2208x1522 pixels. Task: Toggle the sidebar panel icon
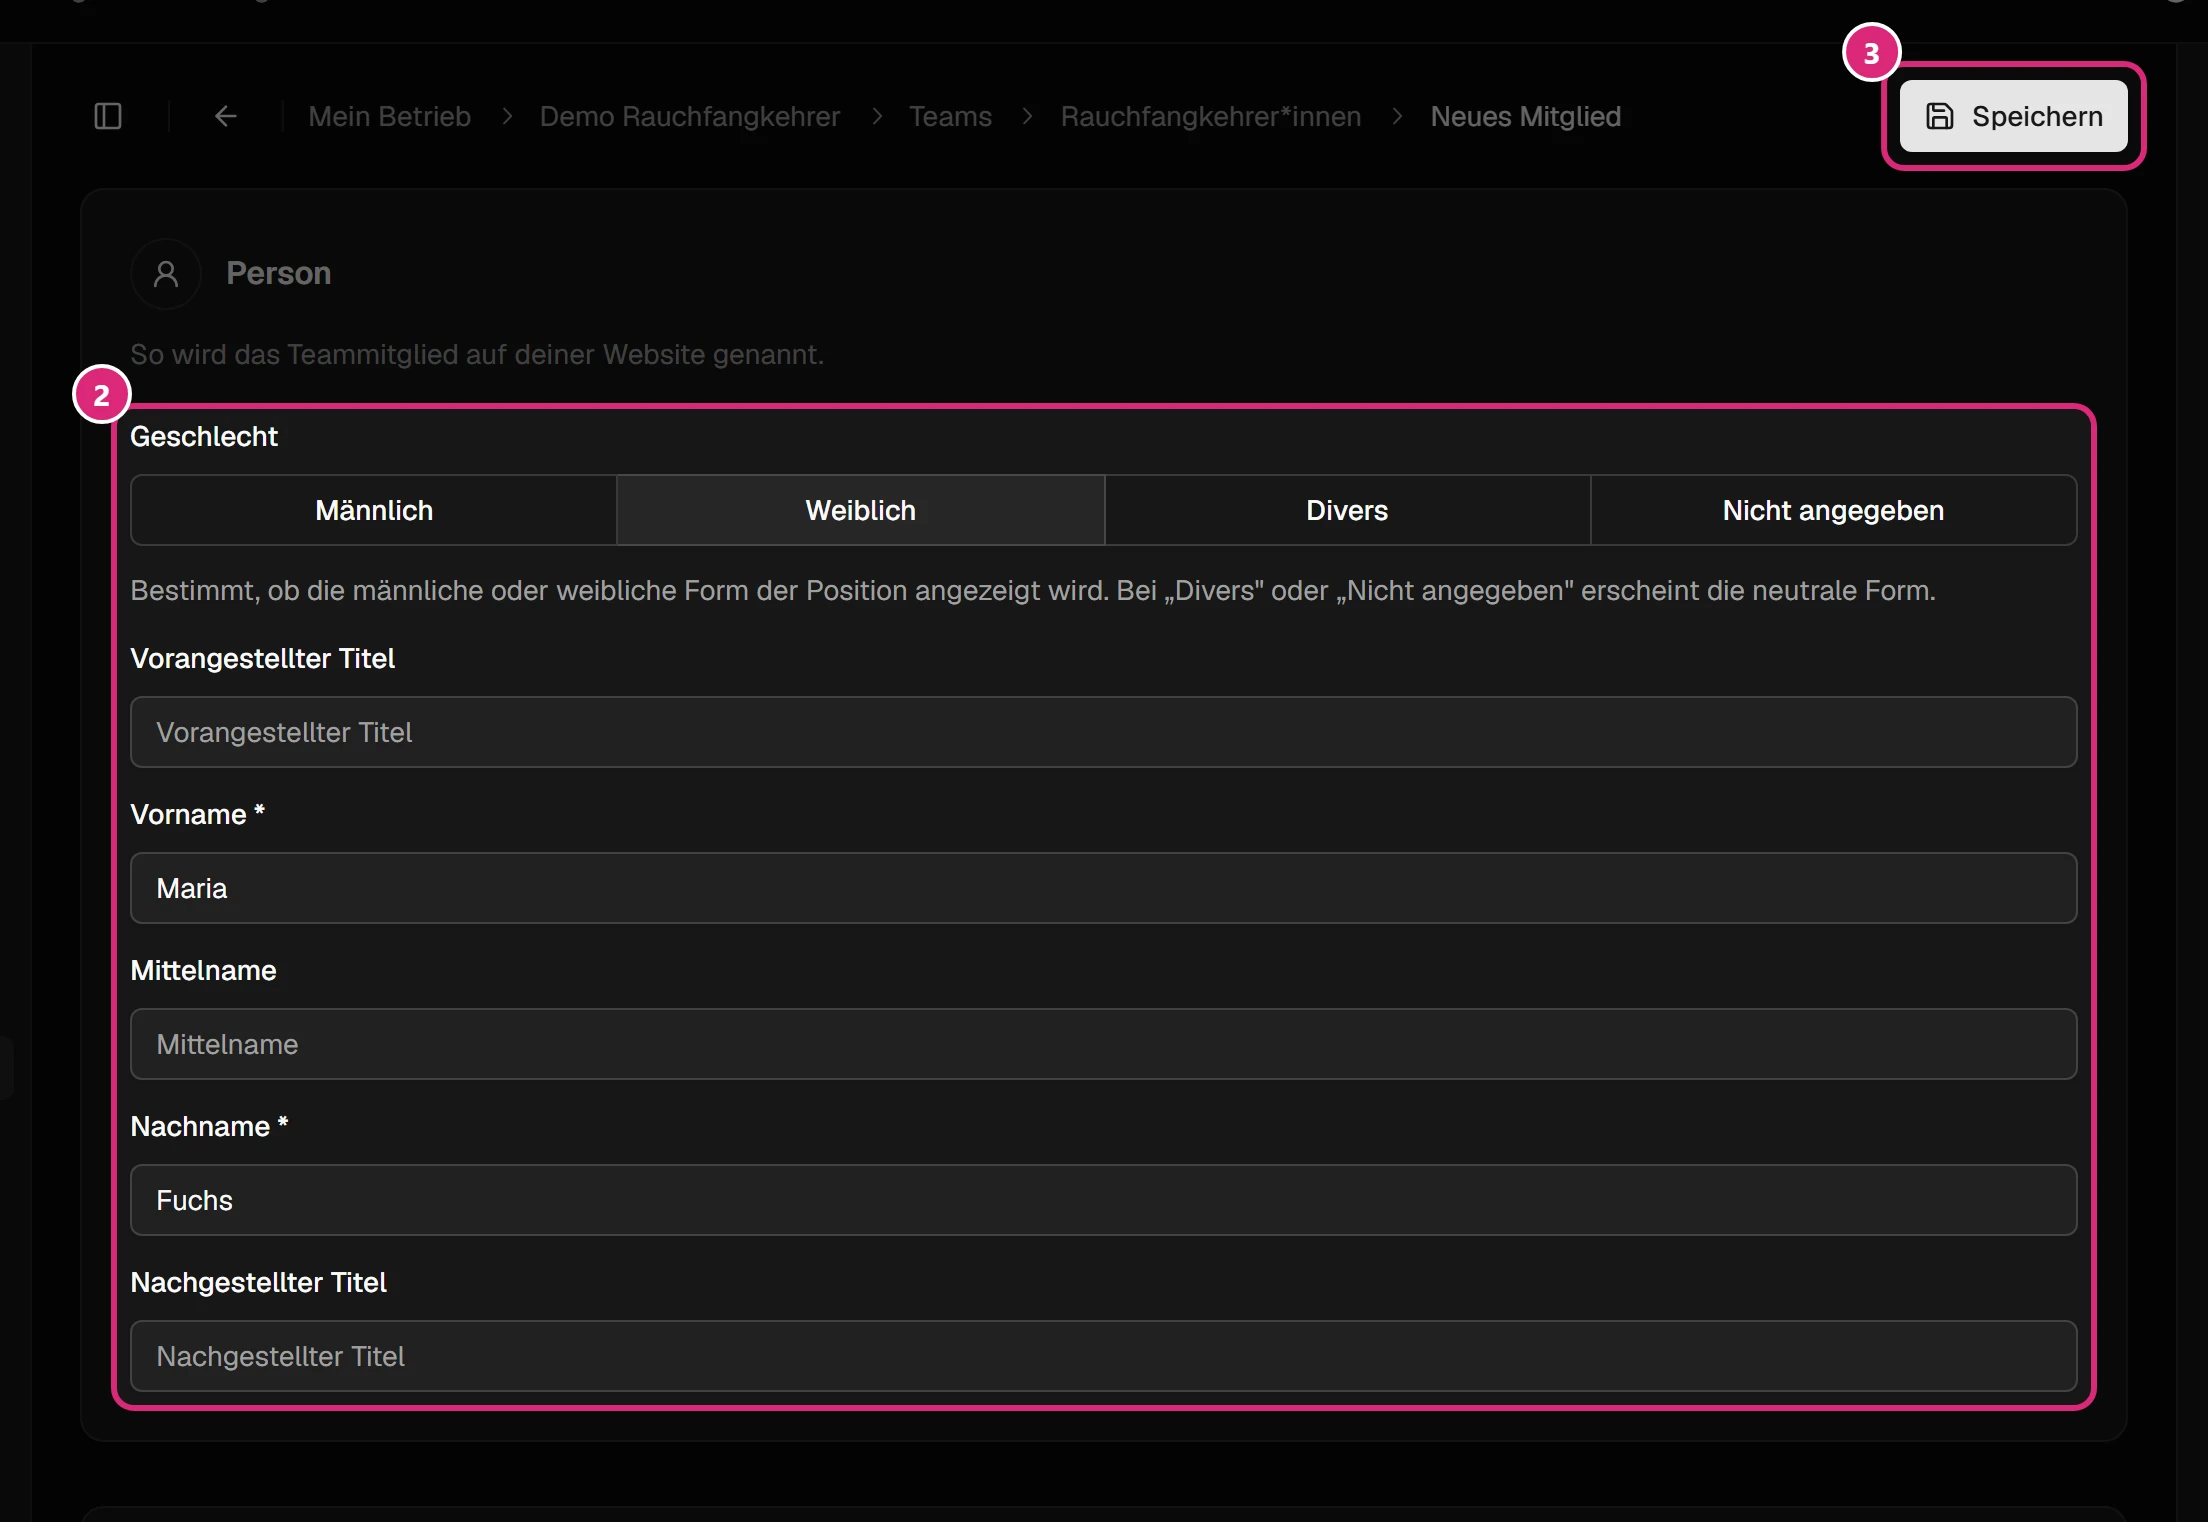point(108,117)
